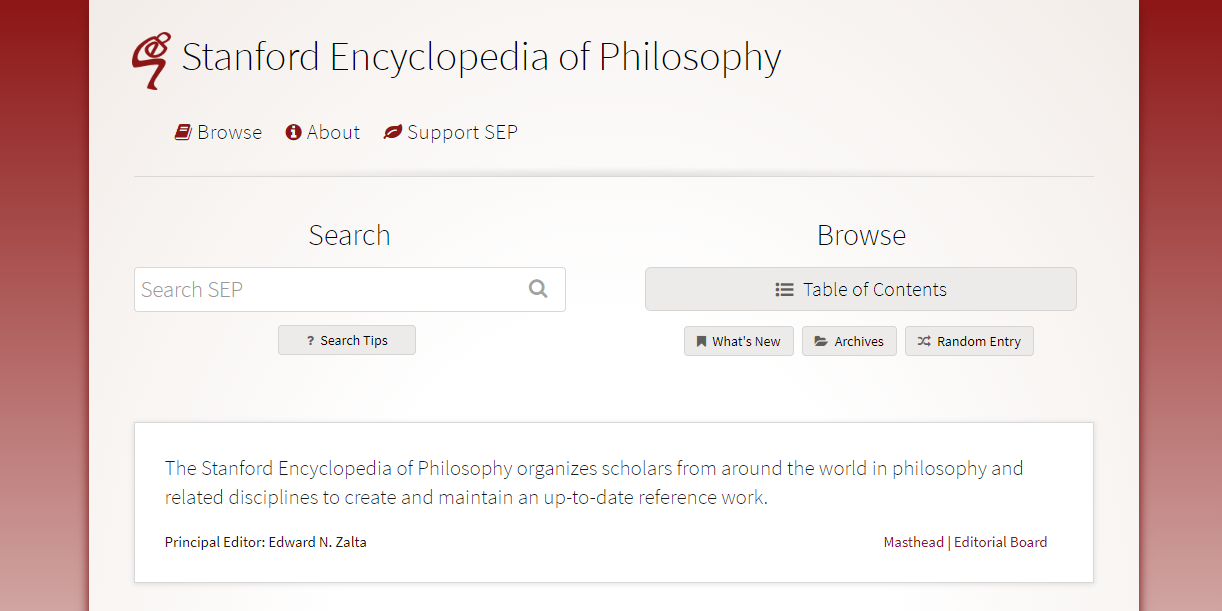Image resolution: width=1222 pixels, height=611 pixels.
Task: Open the Support SEP menu item
Action: point(451,132)
